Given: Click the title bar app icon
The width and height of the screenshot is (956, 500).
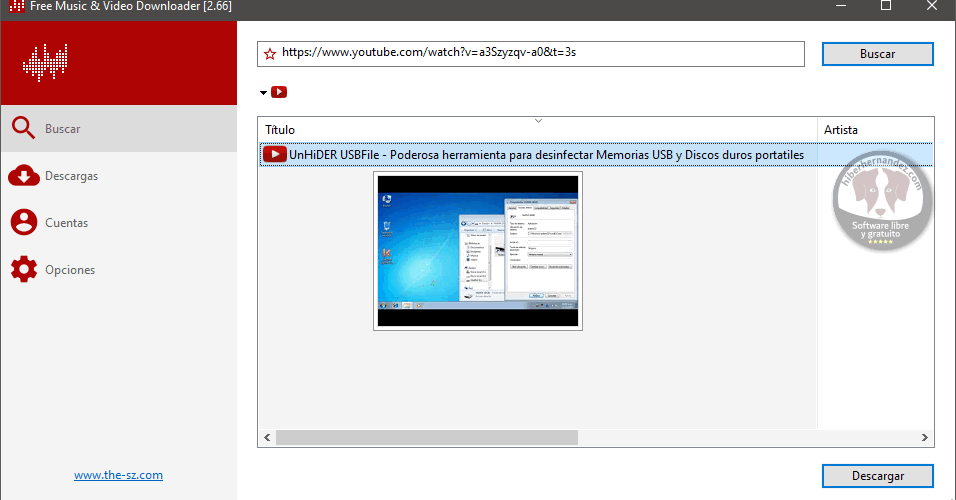Looking at the screenshot, I should [17, 6].
